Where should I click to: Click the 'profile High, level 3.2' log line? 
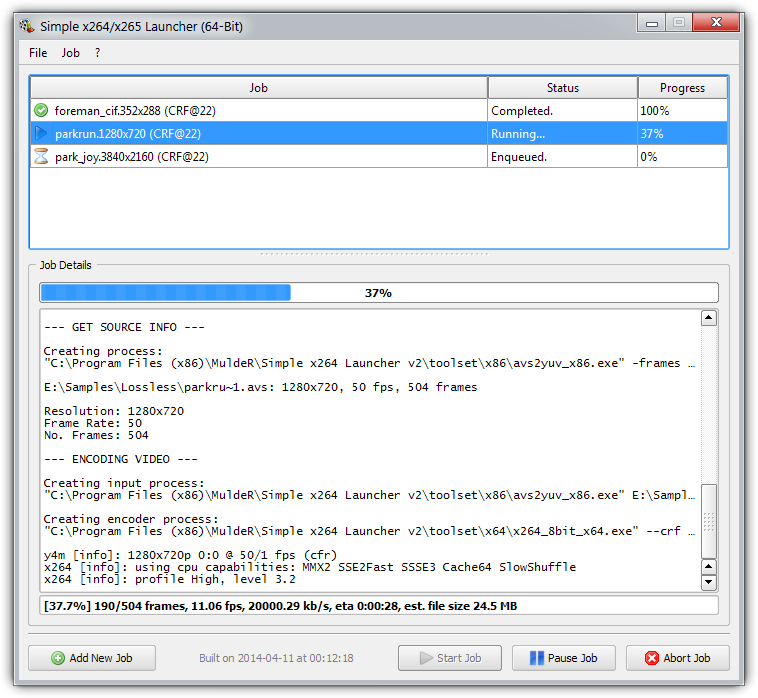[x=170, y=579]
